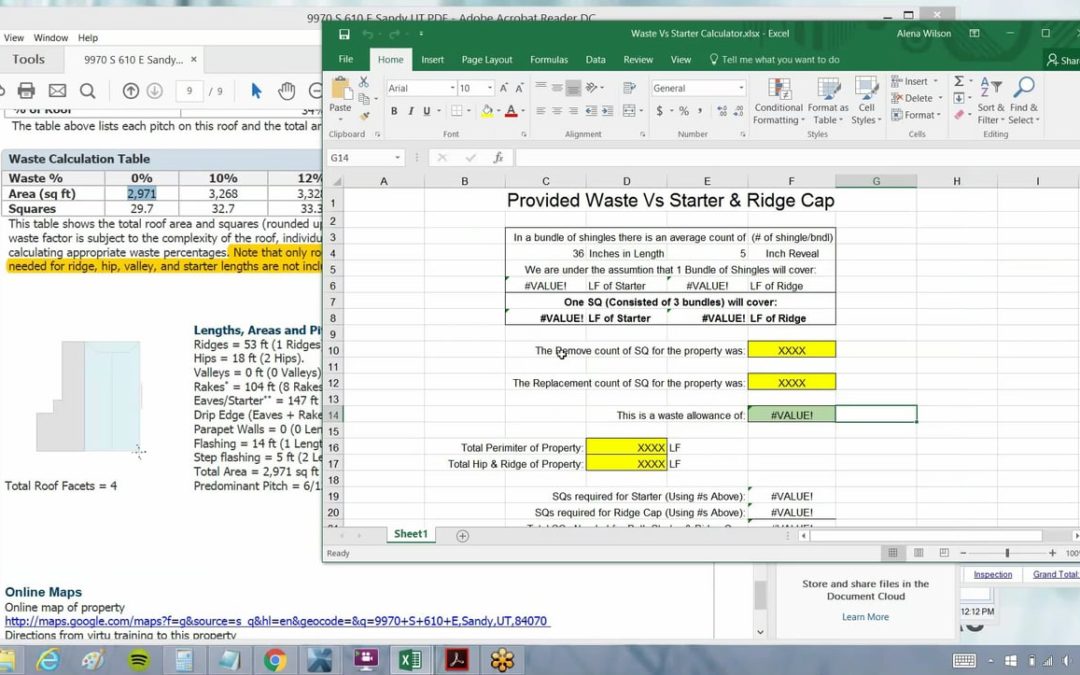This screenshot has height=675, width=1080.
Task: Open the search magnifier in Acrobat toolbar
Action: [87, 90]
